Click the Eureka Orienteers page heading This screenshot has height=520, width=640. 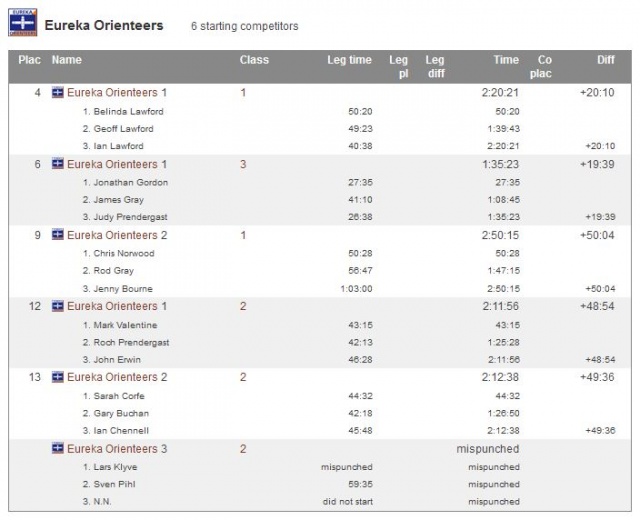click(104, 25)
